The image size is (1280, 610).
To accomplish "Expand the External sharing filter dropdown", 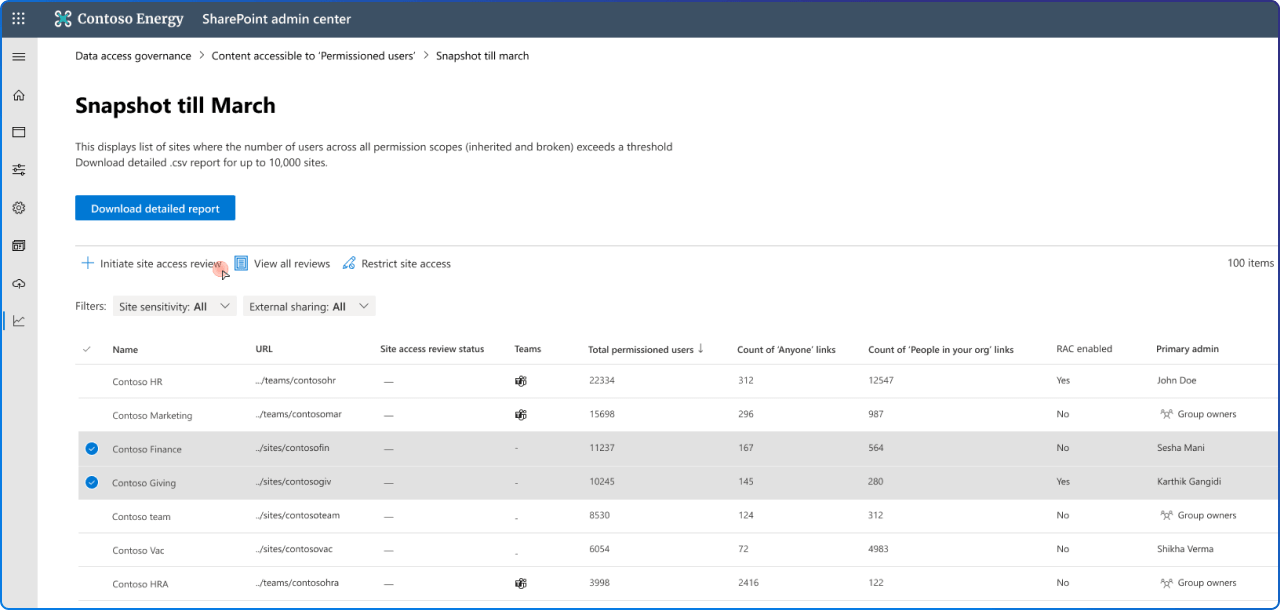I will click(x=309, y=306).
